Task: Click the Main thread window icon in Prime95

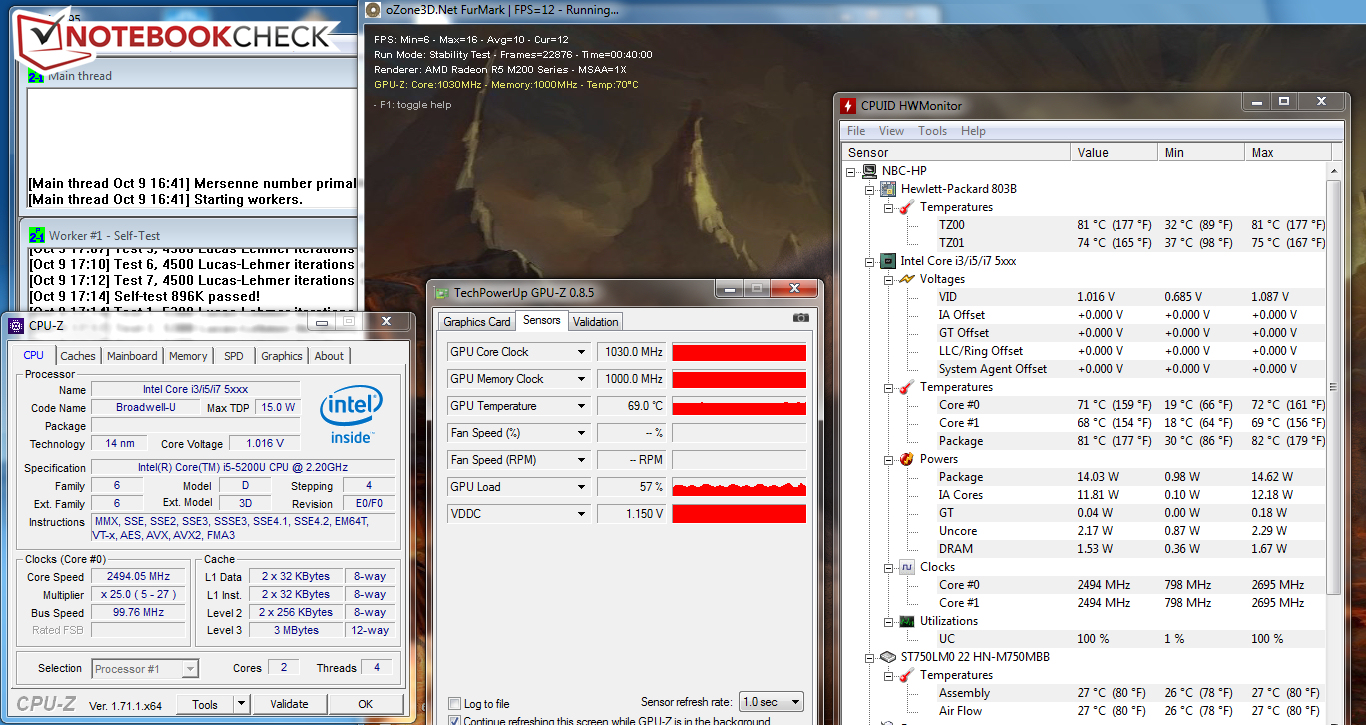Action: tap(36, 76)
